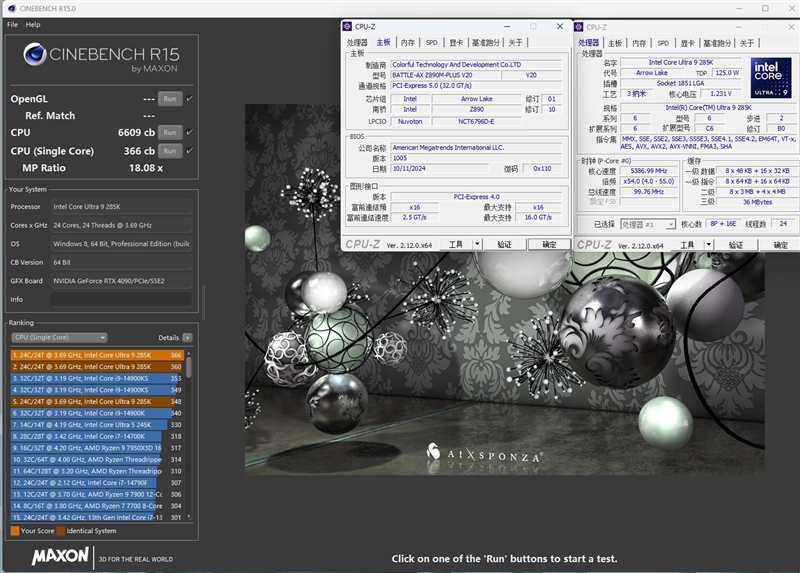Open the 处理器 #1 selection dropdown
The width and height of the screenshot is (800, 573).
pyautogui.click(x=648, y=224)
